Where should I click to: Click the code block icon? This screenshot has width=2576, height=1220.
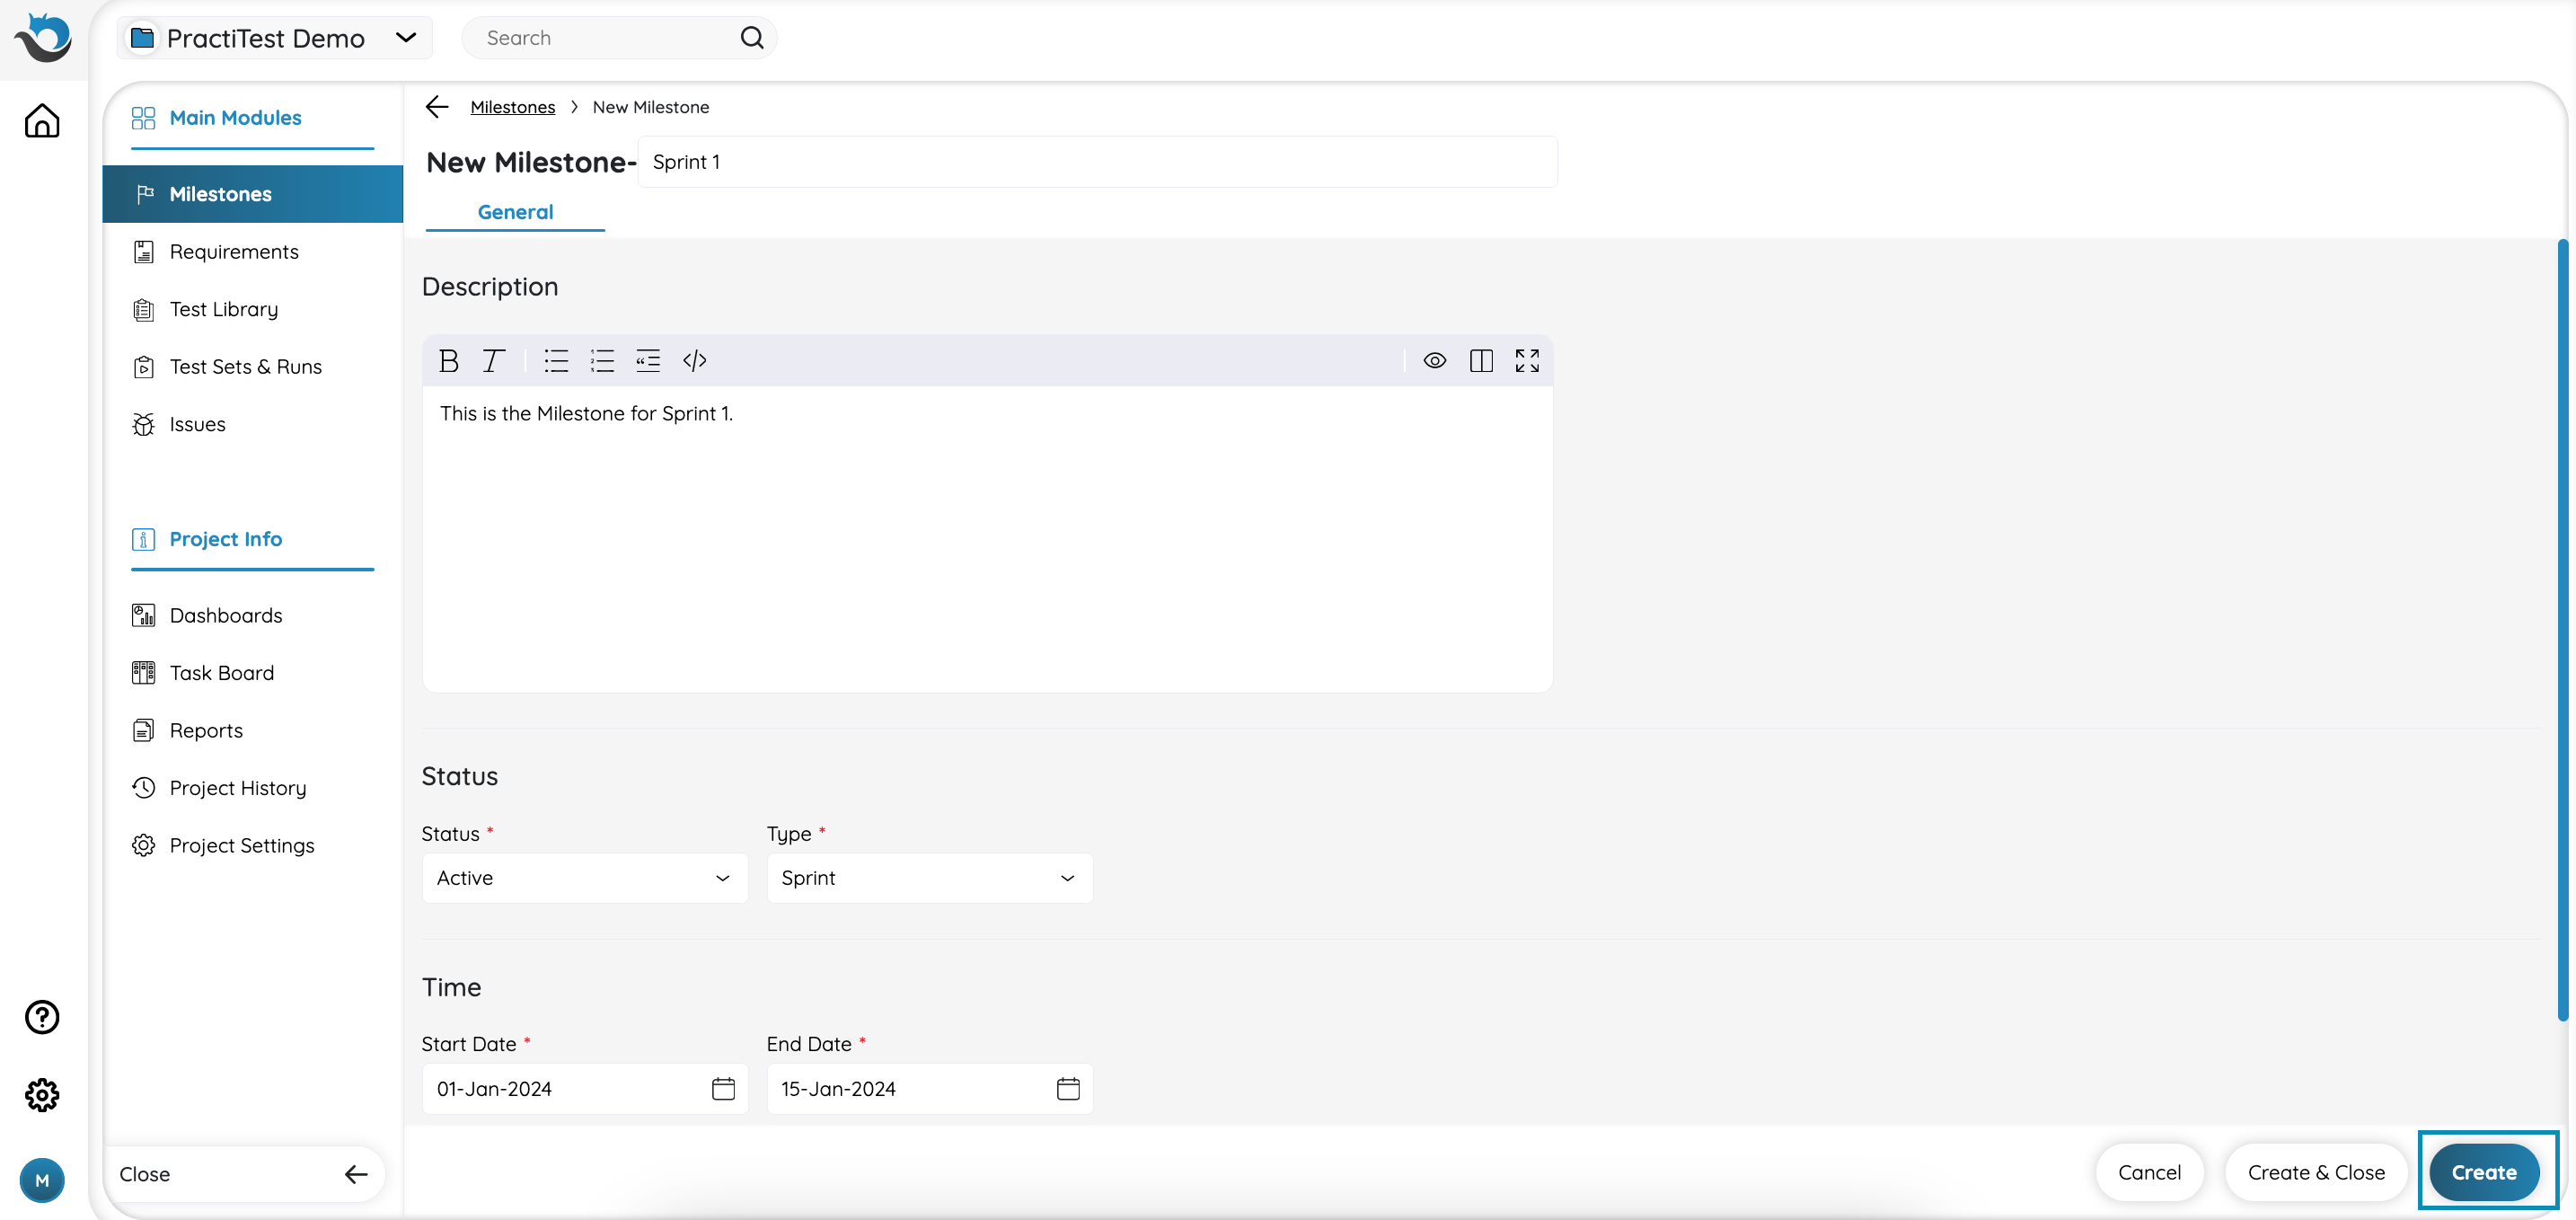coord(695,361)
